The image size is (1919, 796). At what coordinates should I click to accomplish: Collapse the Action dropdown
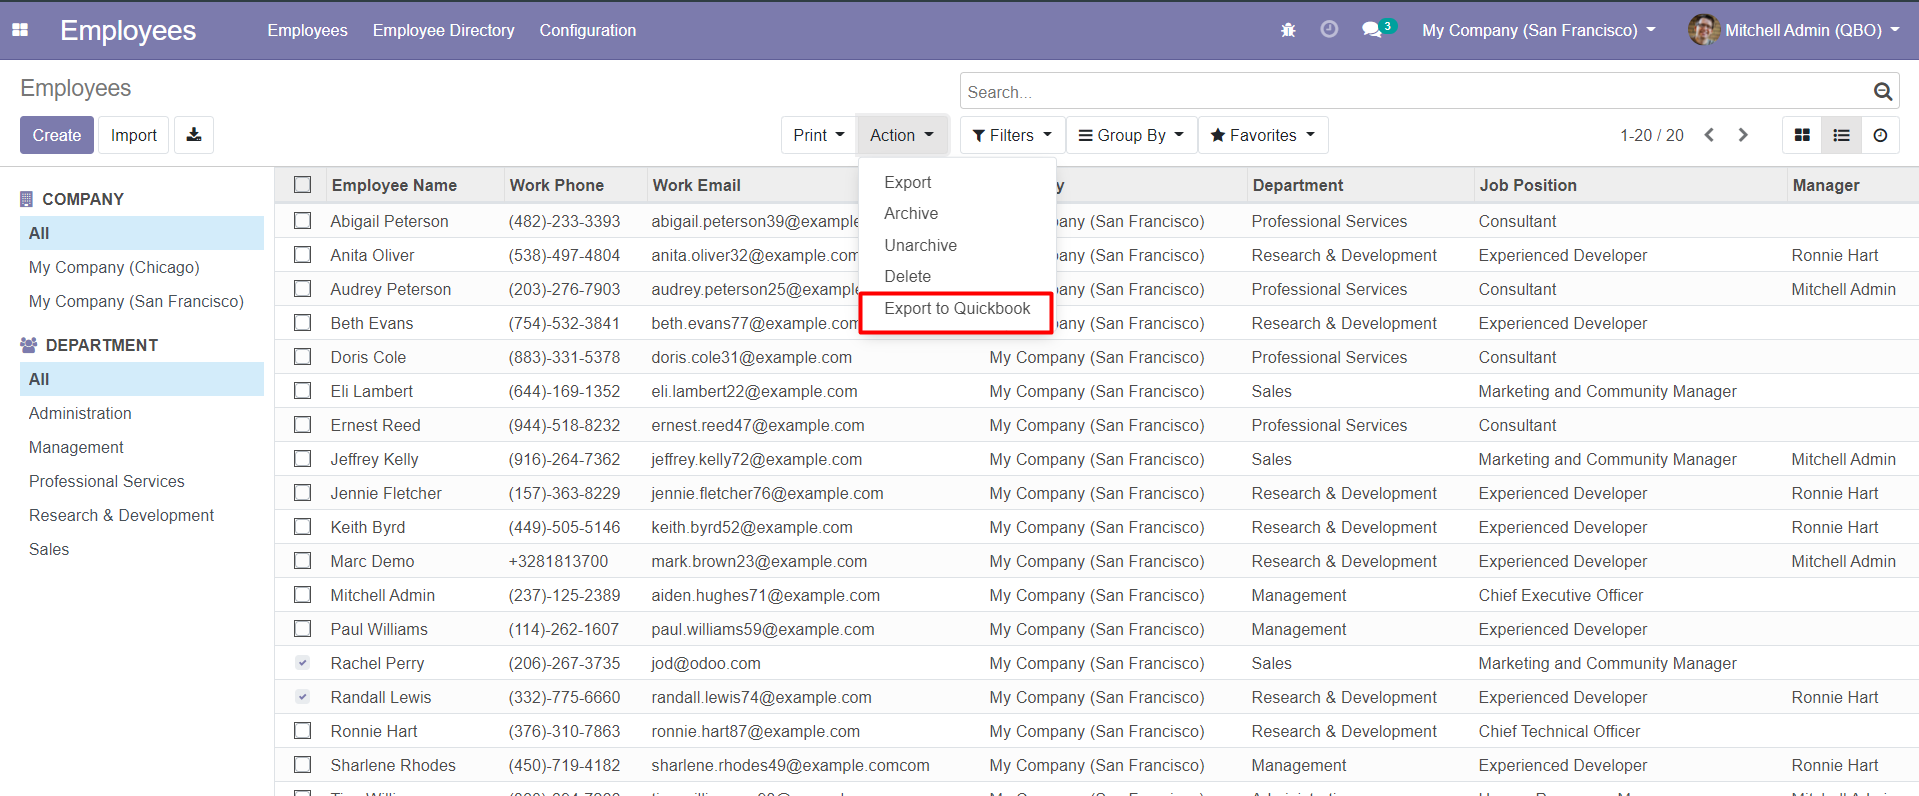pyautogui.click(x=902, y=135)
